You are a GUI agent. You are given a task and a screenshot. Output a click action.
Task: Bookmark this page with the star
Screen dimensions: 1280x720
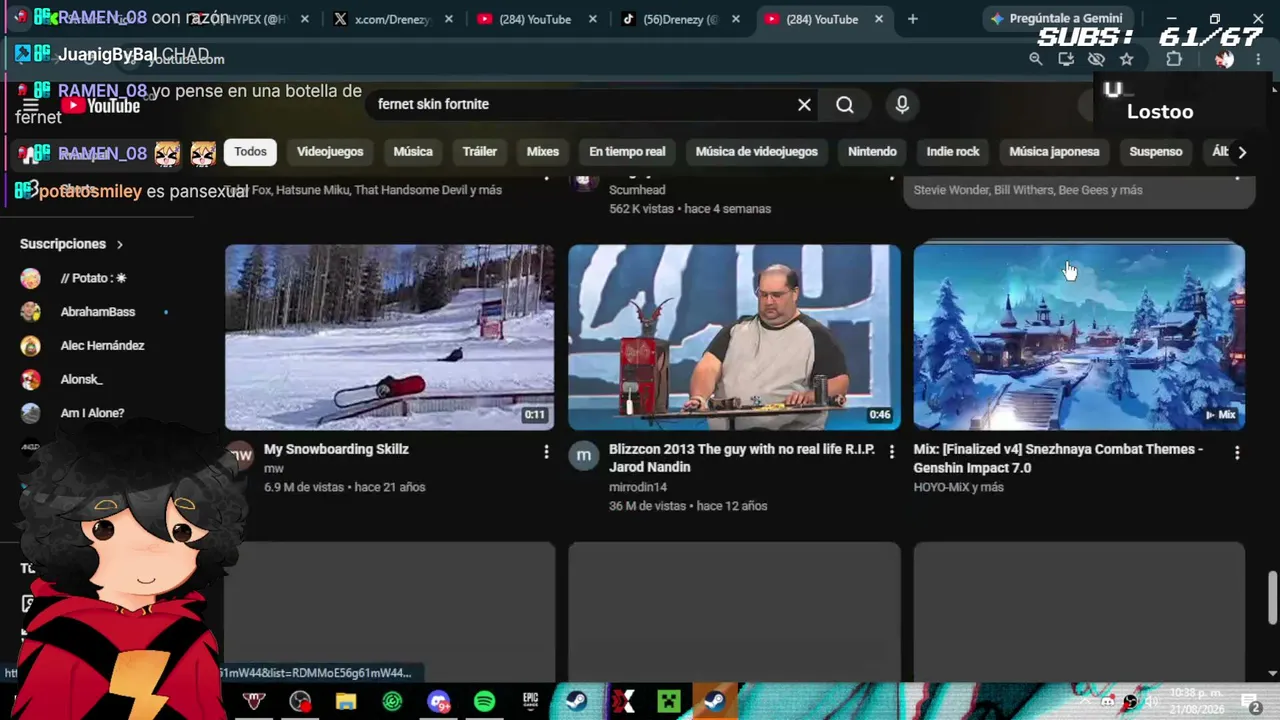tap(1127, 59)
